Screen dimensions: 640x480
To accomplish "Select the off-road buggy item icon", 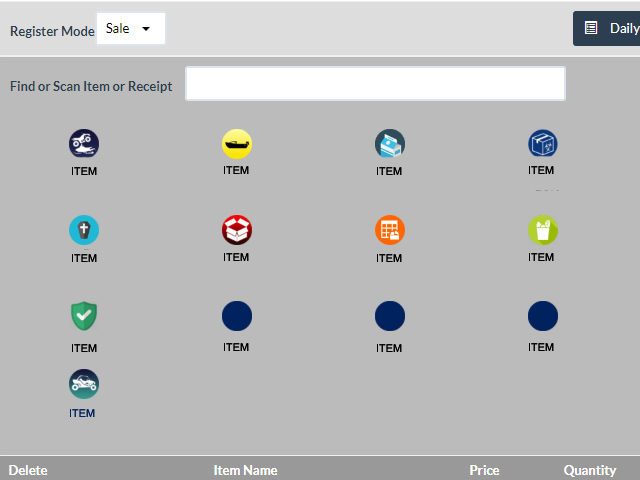I will point(84,384).
